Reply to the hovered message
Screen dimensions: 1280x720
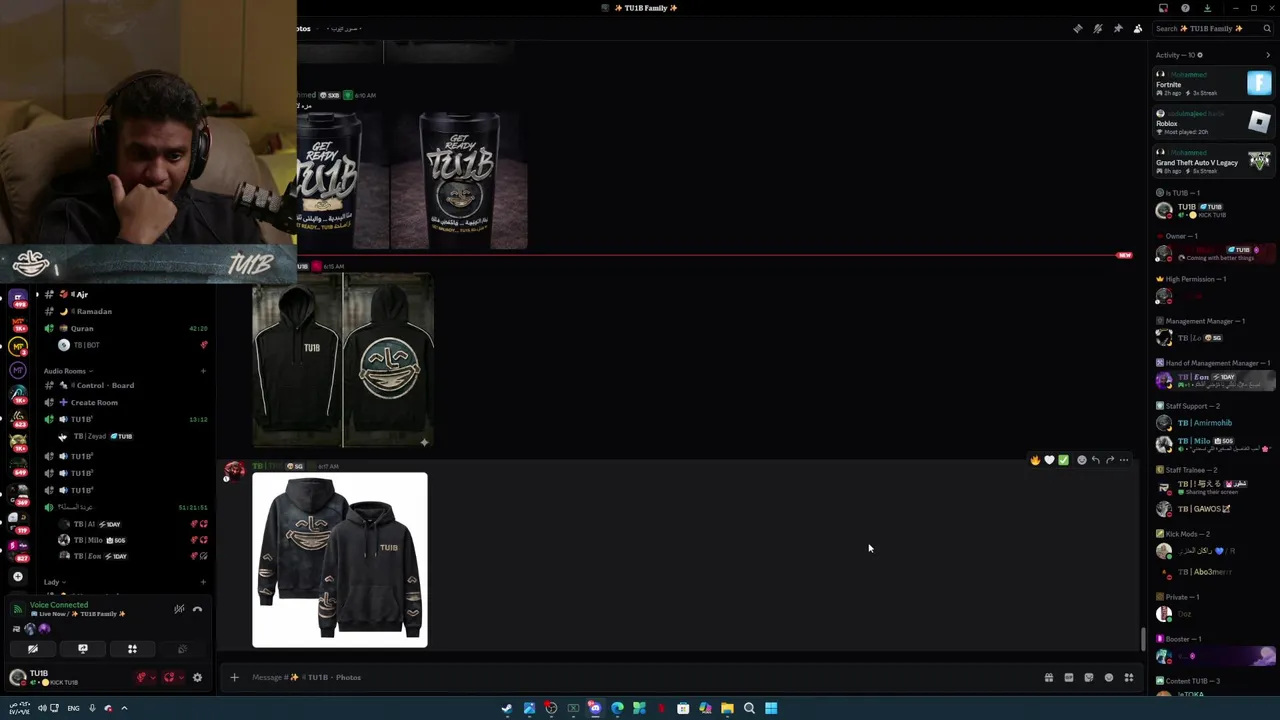tap(1095, 460)
